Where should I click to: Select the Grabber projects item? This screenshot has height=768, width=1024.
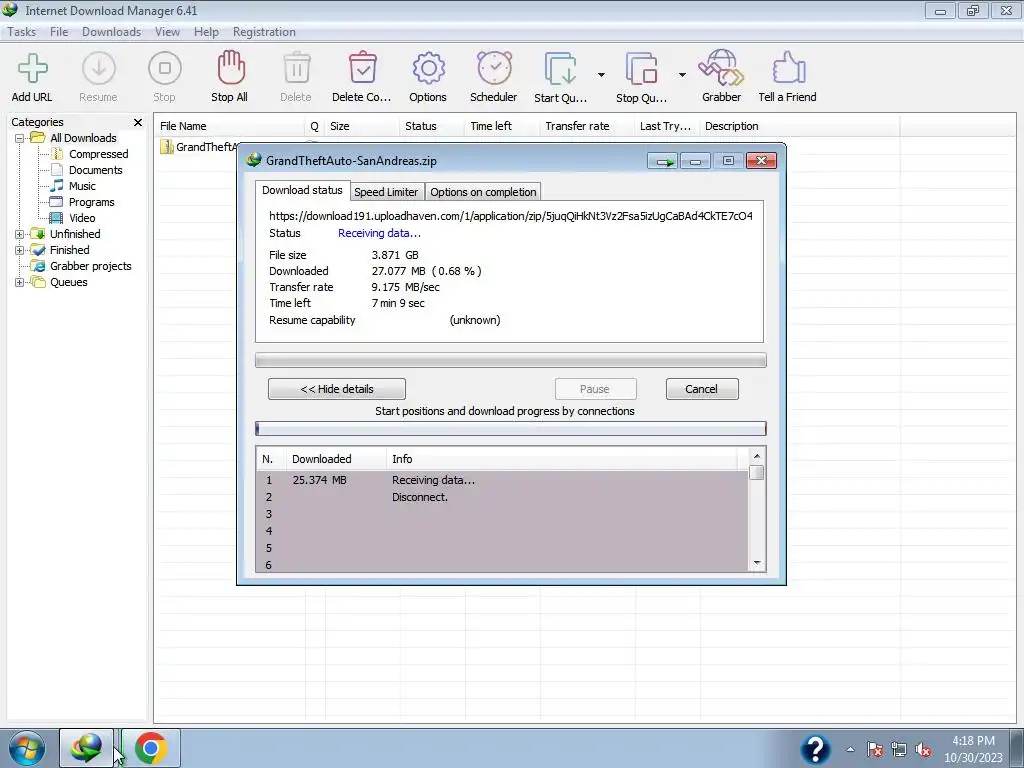[x=91, y=266]
